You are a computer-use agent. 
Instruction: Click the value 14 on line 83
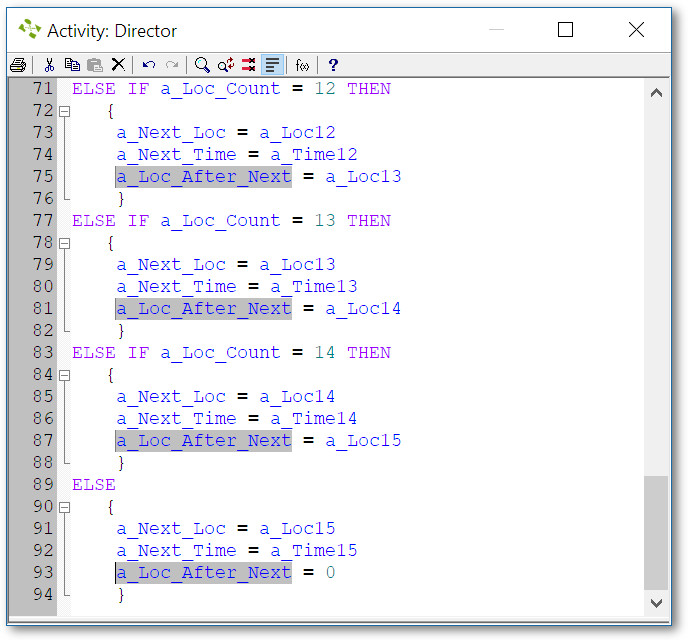pos(325,353)
